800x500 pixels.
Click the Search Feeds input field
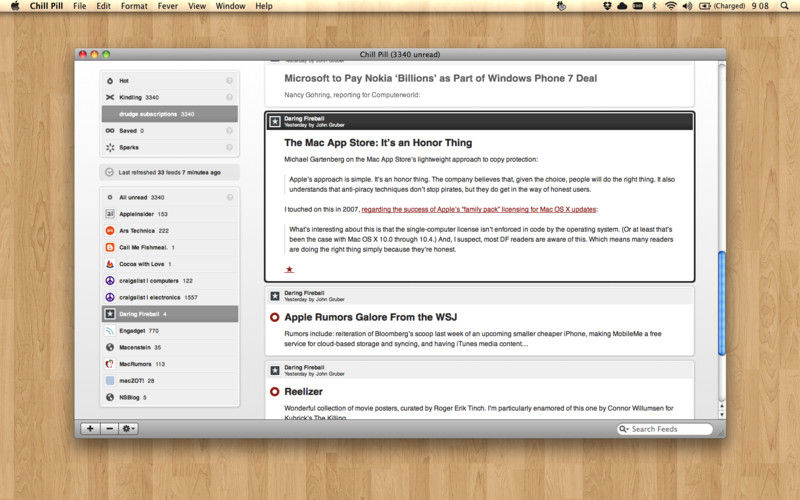click(665, 429)
